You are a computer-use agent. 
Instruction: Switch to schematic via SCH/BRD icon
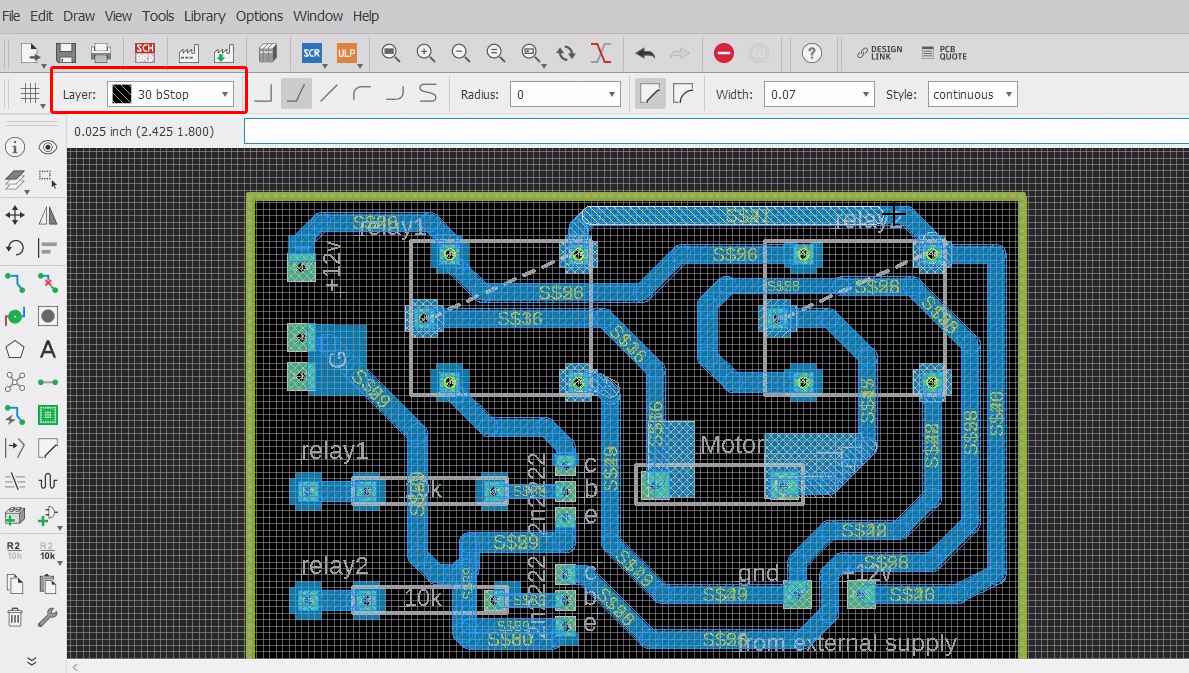pos(145,53)
